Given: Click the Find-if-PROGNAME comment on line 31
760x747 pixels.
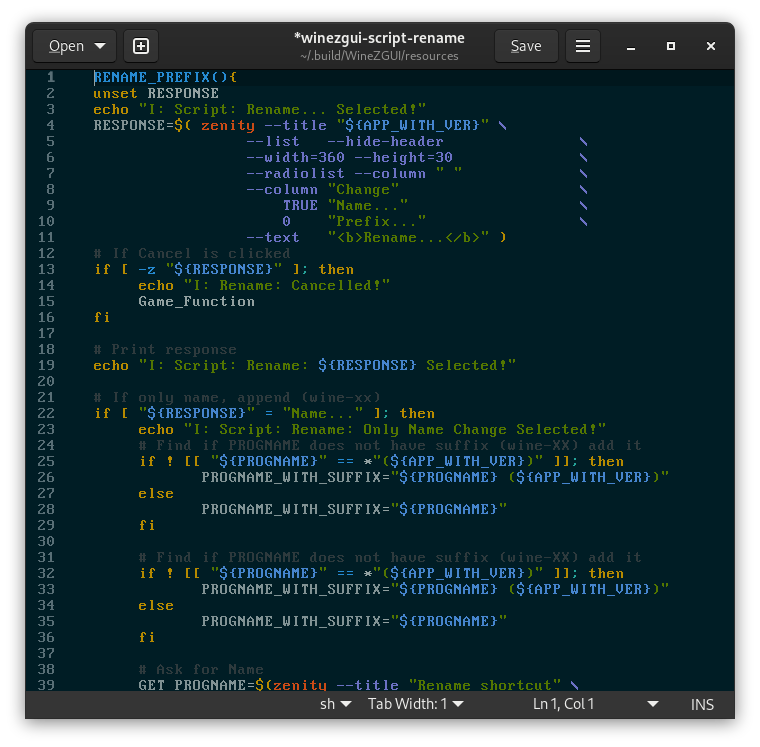Looking at the screenshot, I should click(x=390, y=557).
